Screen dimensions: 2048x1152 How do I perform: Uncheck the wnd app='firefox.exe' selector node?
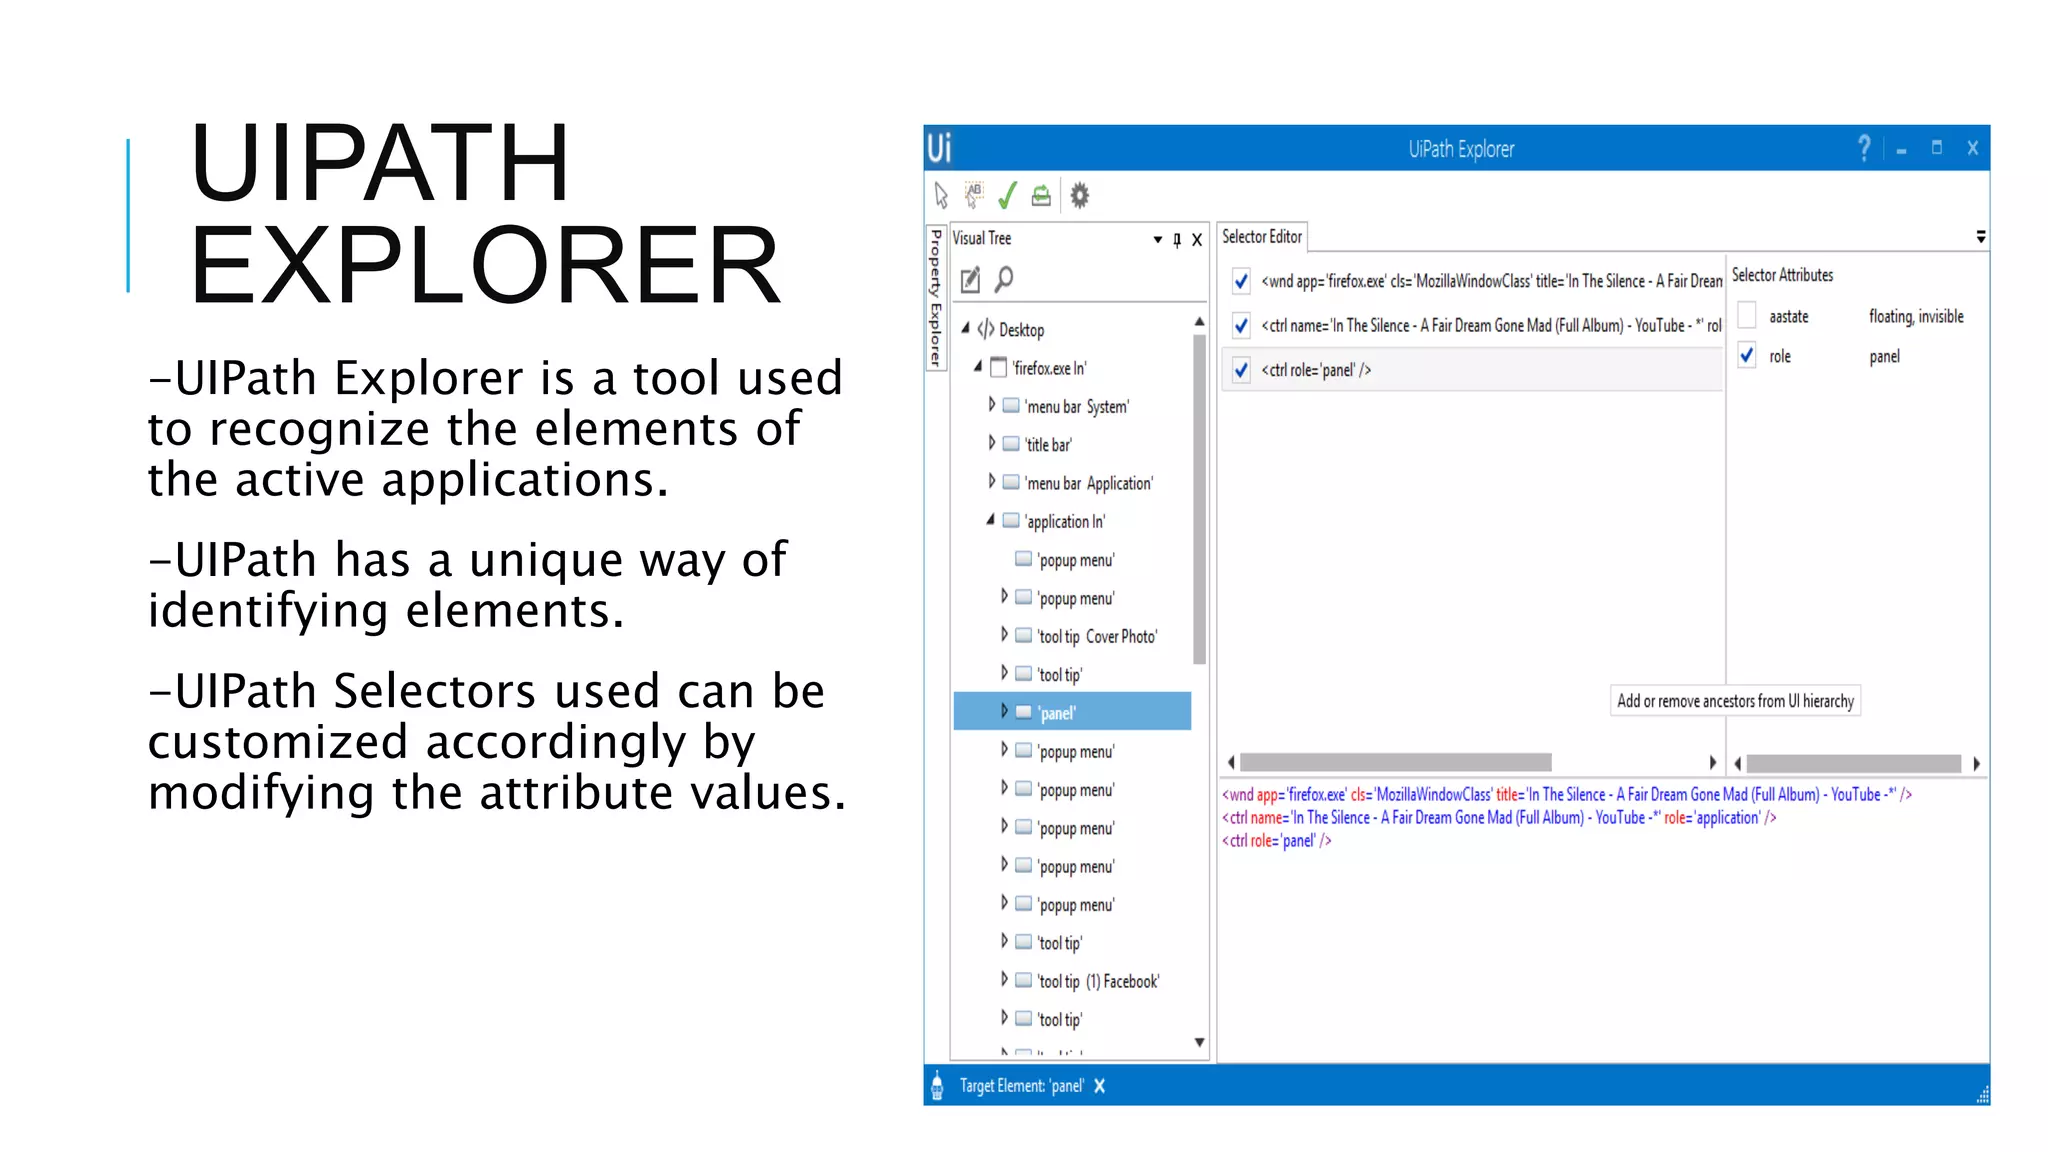1241,281
